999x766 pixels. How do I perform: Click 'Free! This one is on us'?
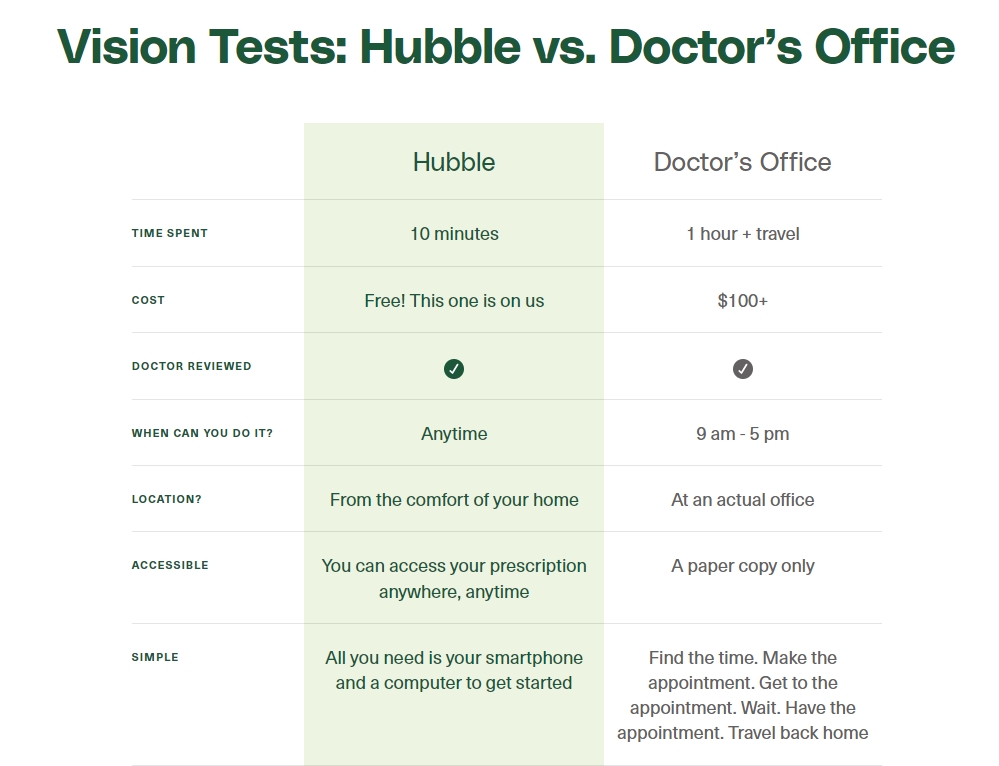coord(454,301)
